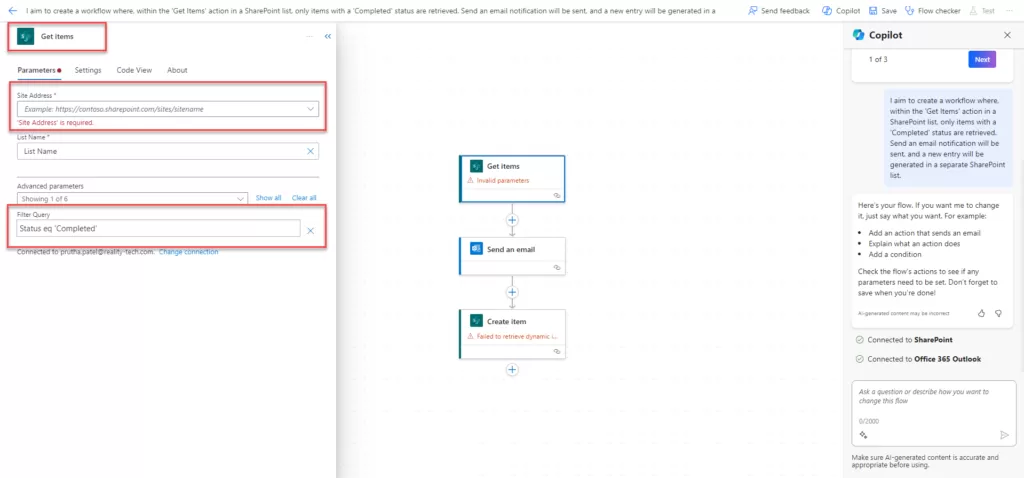
Task: Add a step after Create item
Action: pos(513,370)
